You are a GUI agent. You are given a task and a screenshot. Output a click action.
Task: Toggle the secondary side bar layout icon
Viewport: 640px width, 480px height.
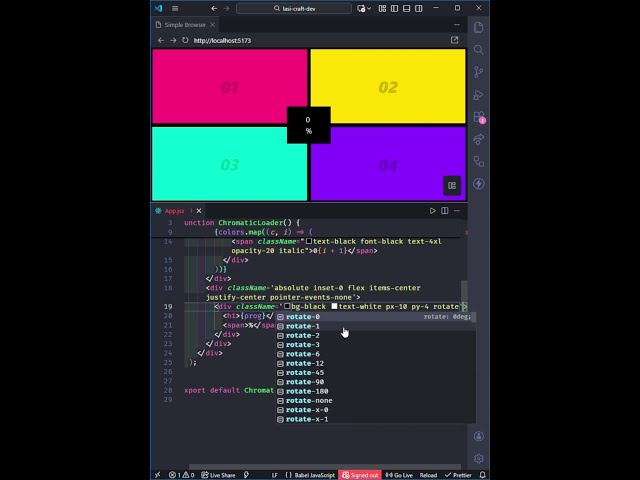point(419,8)
